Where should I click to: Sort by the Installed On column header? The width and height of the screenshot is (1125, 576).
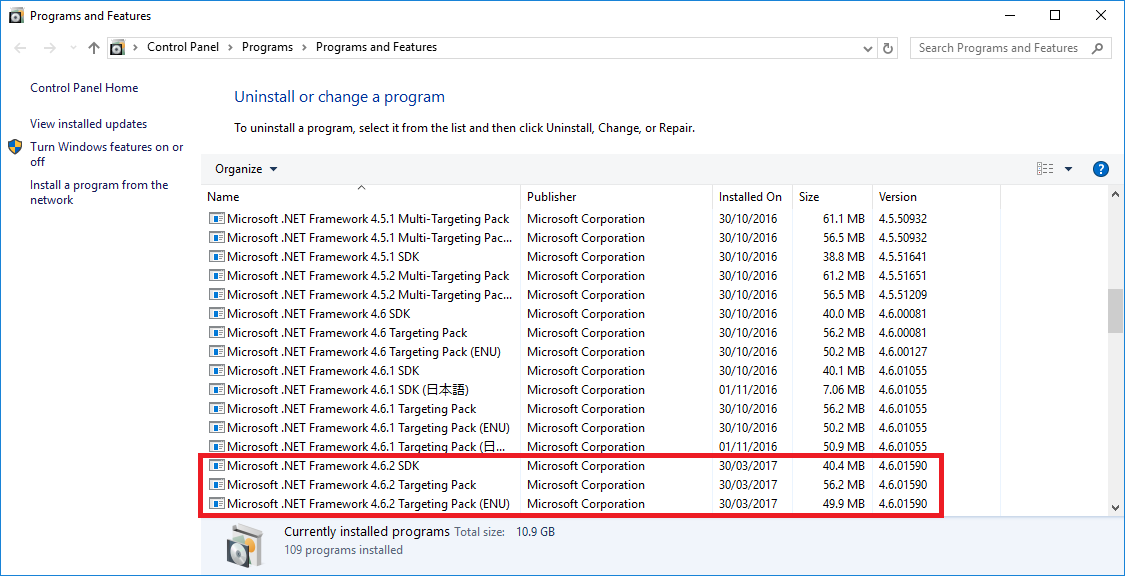click(750, 197)
